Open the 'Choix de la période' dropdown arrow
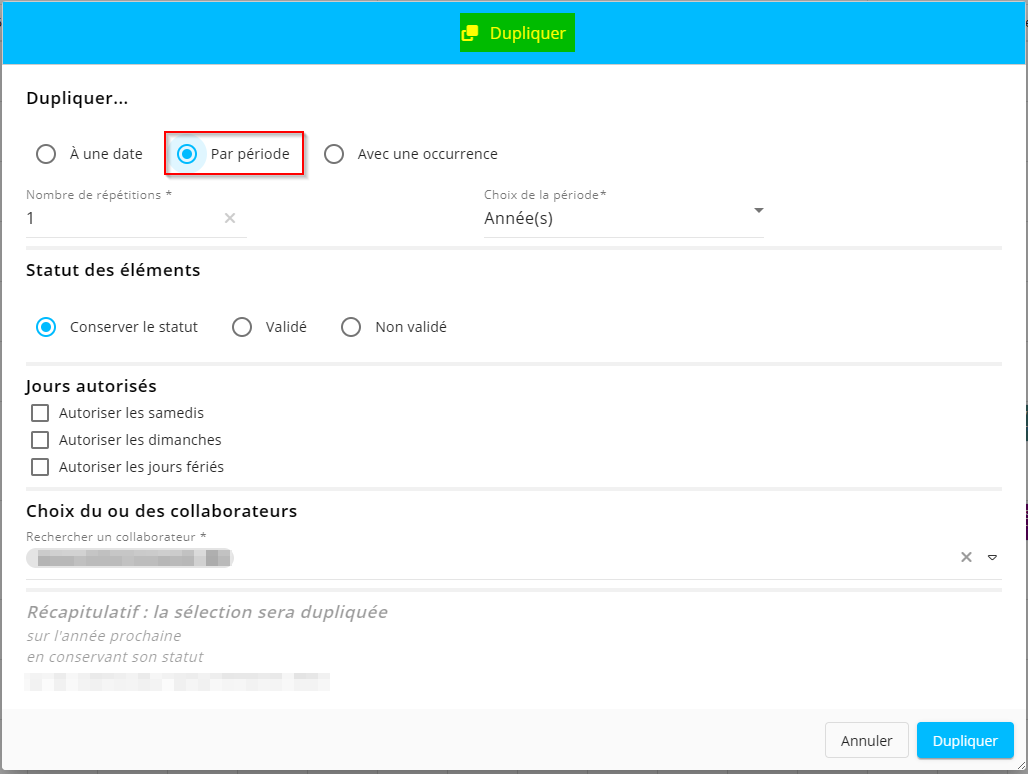1028x774 pixels. tap(758, 211)
